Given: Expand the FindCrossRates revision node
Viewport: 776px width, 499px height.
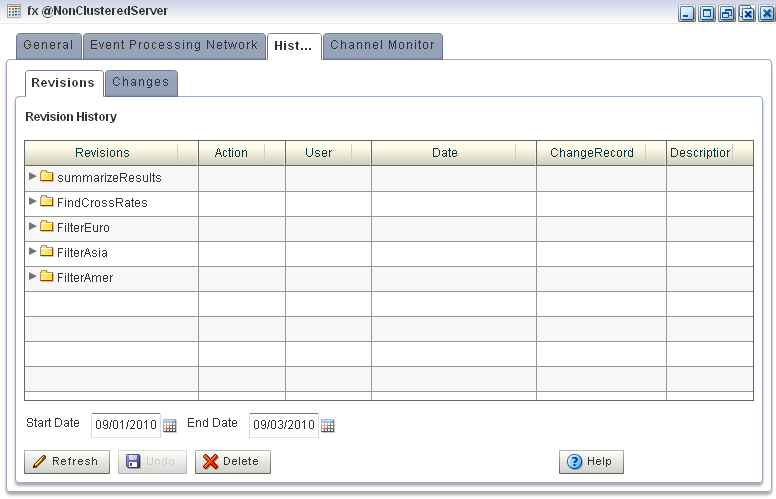Looking at the screenshot, I should [33, 202].
